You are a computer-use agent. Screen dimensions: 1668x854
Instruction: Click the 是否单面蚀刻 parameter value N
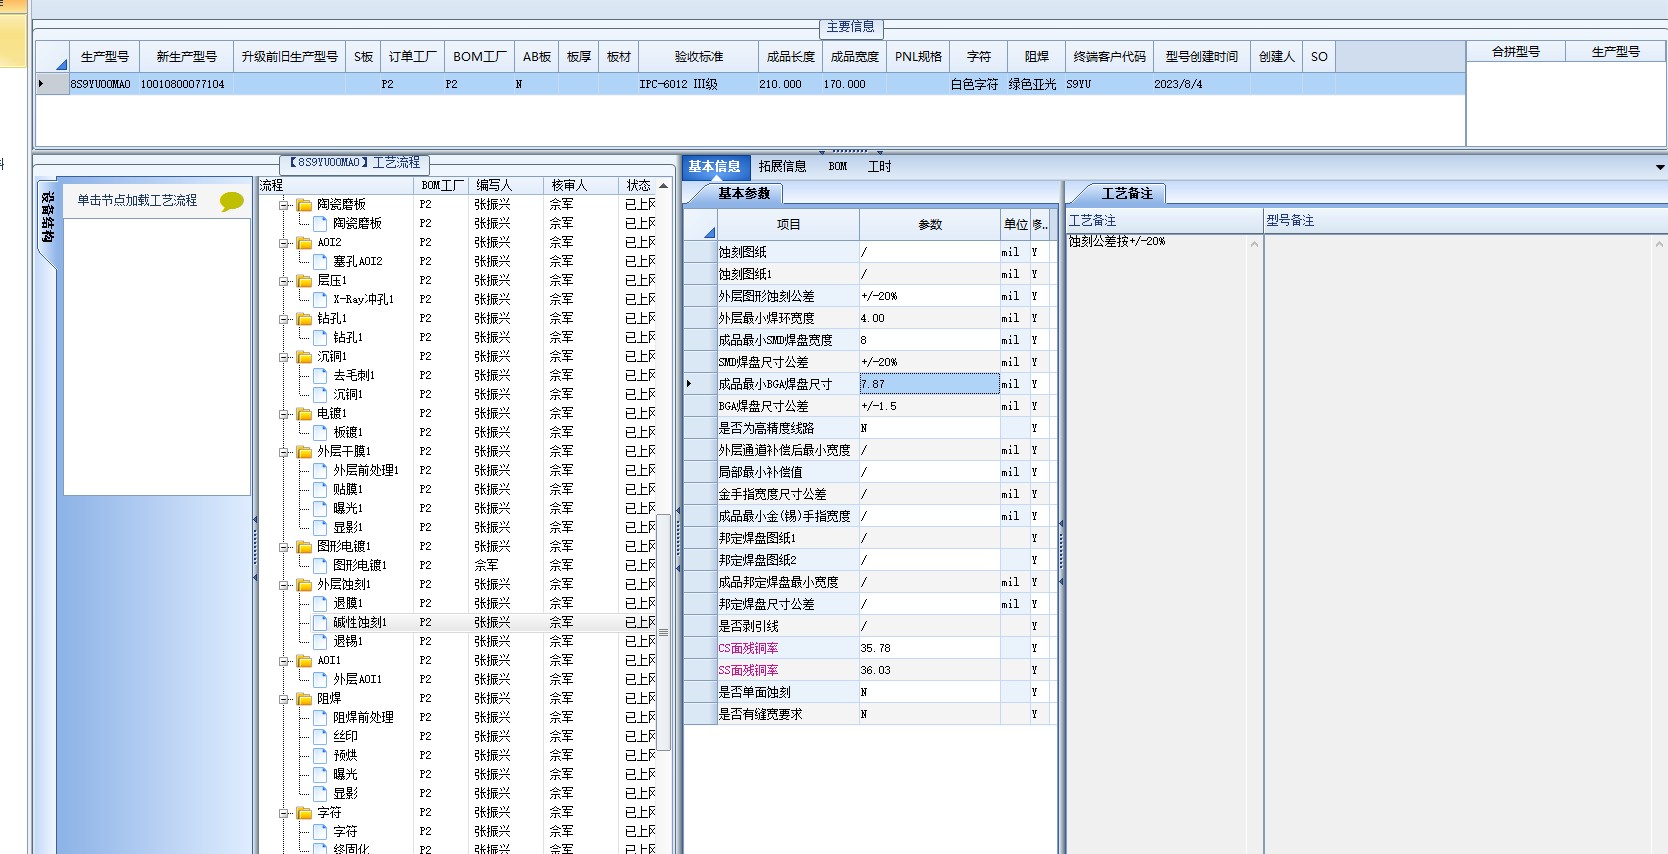[x=929, y=692]
